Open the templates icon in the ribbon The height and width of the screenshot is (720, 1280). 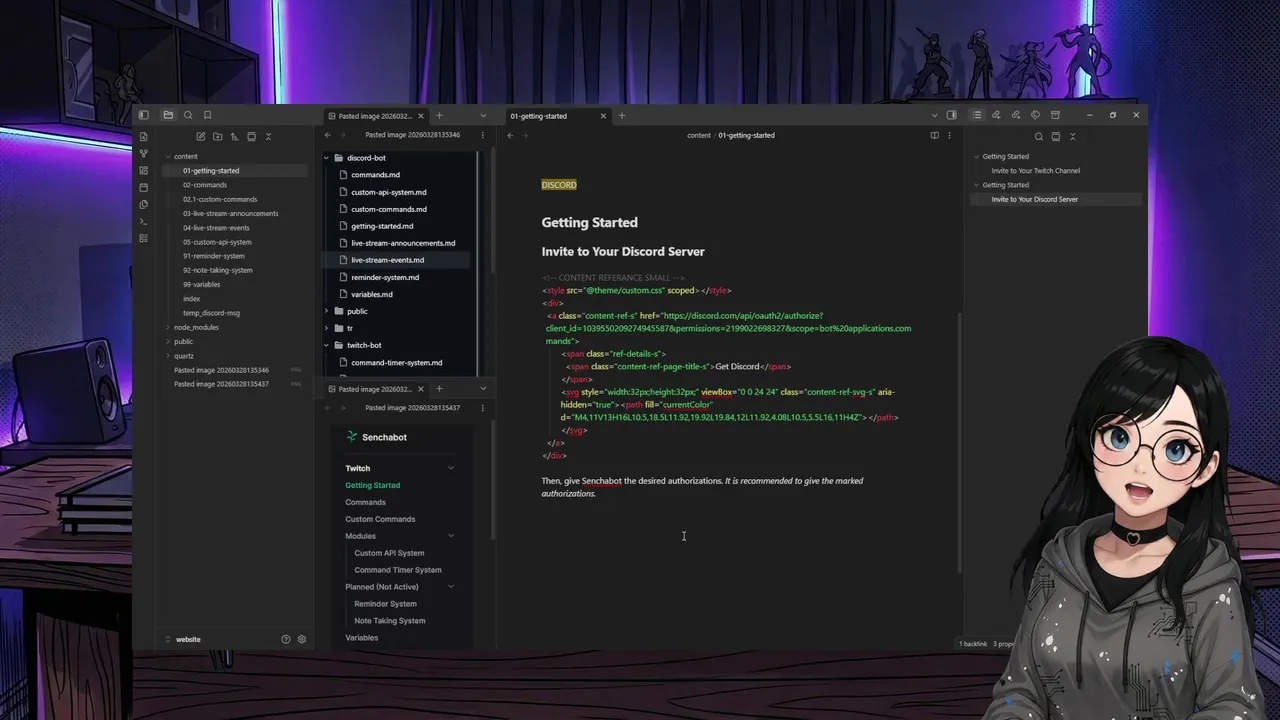[143, 204]
